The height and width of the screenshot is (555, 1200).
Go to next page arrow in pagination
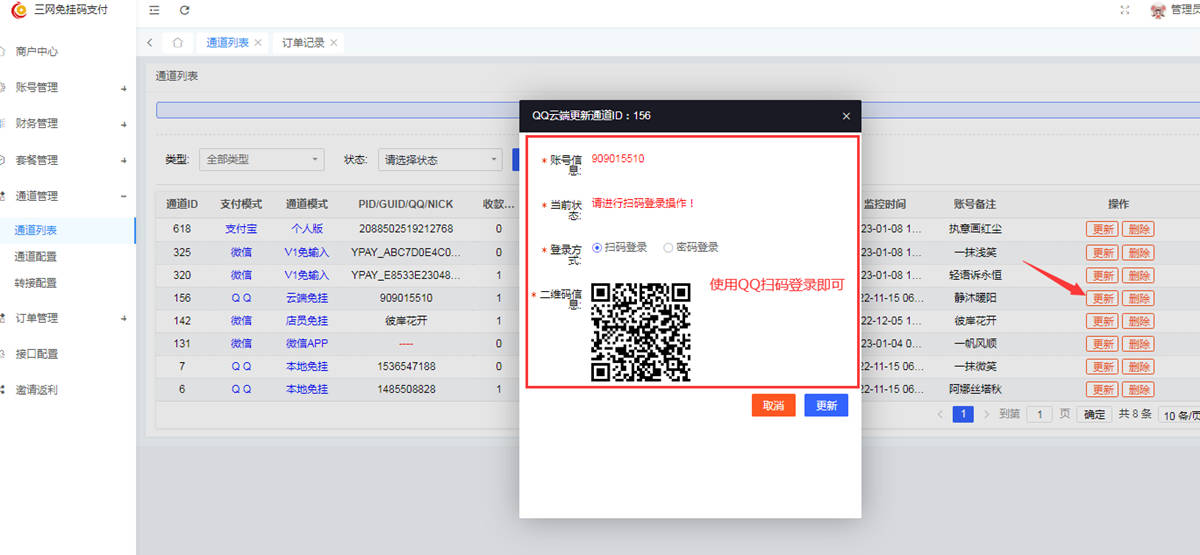coord(986,414)
